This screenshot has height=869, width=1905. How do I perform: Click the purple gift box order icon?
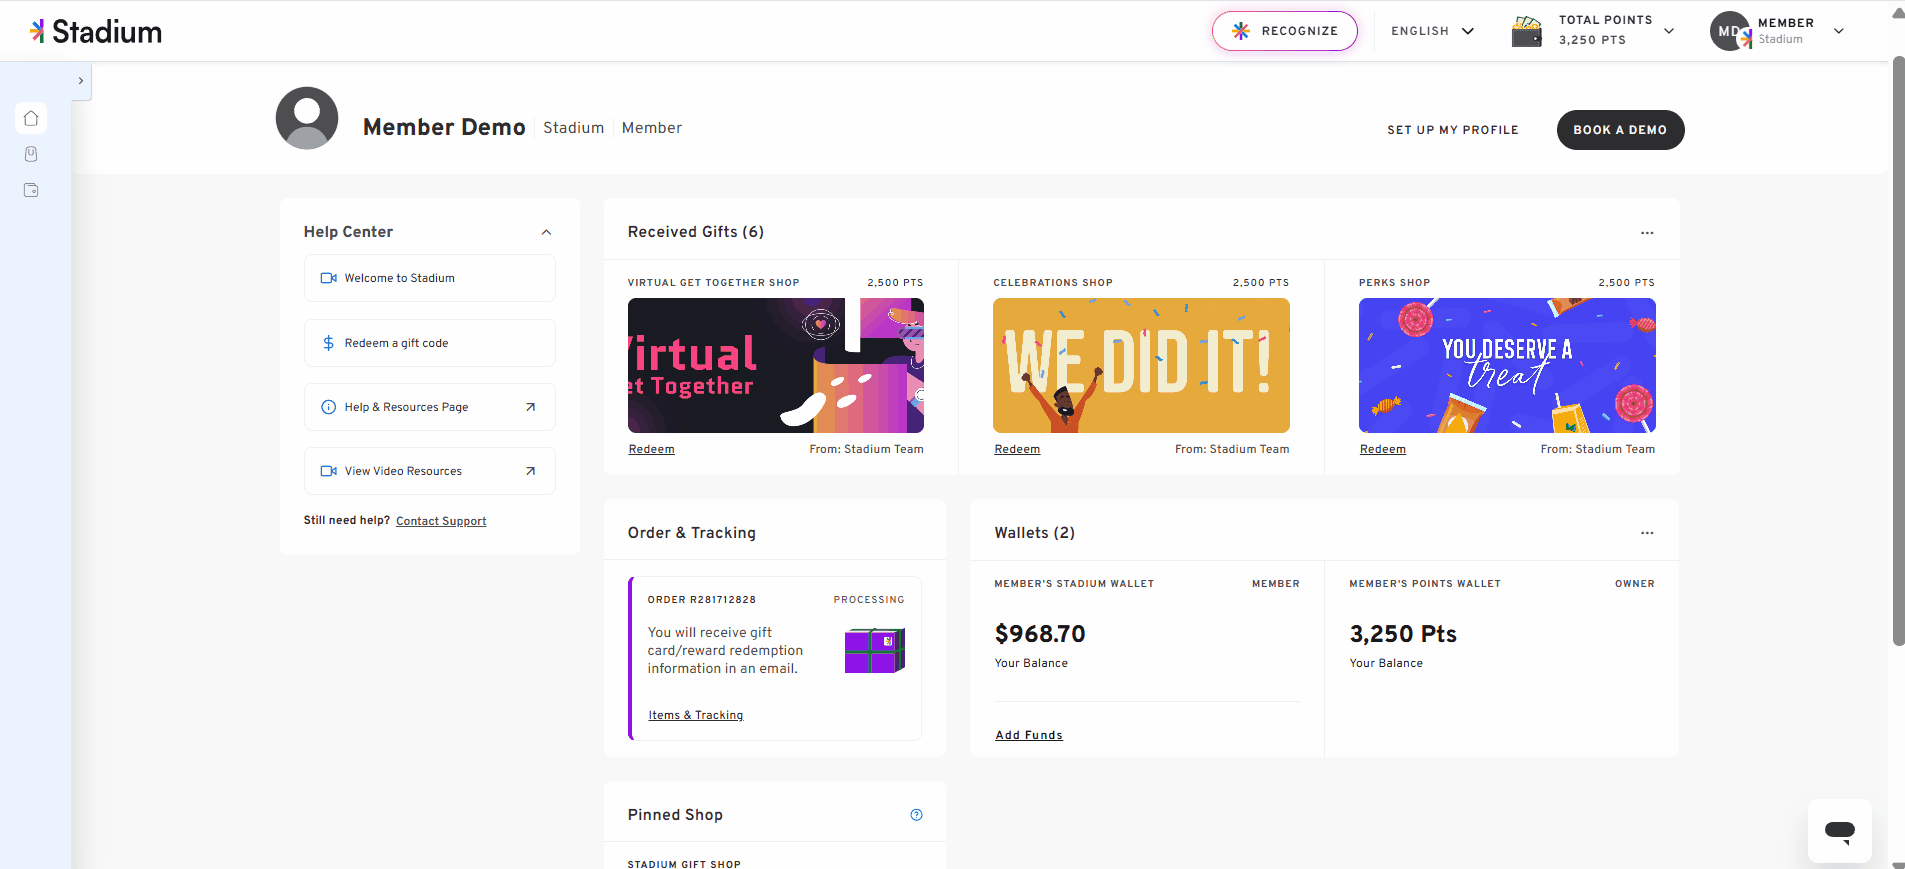point(875,650)
